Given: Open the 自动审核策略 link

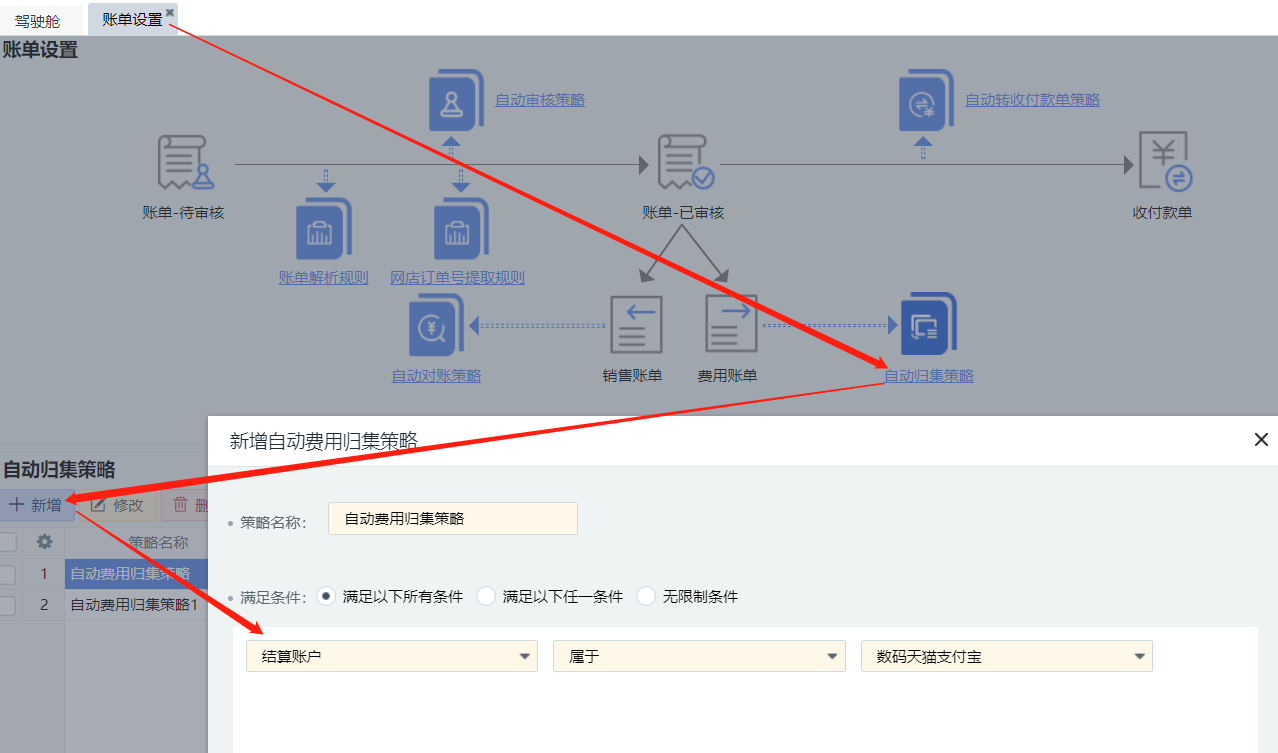Looking at the screenshot, I should pyautogui.click(x=540, y=100).
